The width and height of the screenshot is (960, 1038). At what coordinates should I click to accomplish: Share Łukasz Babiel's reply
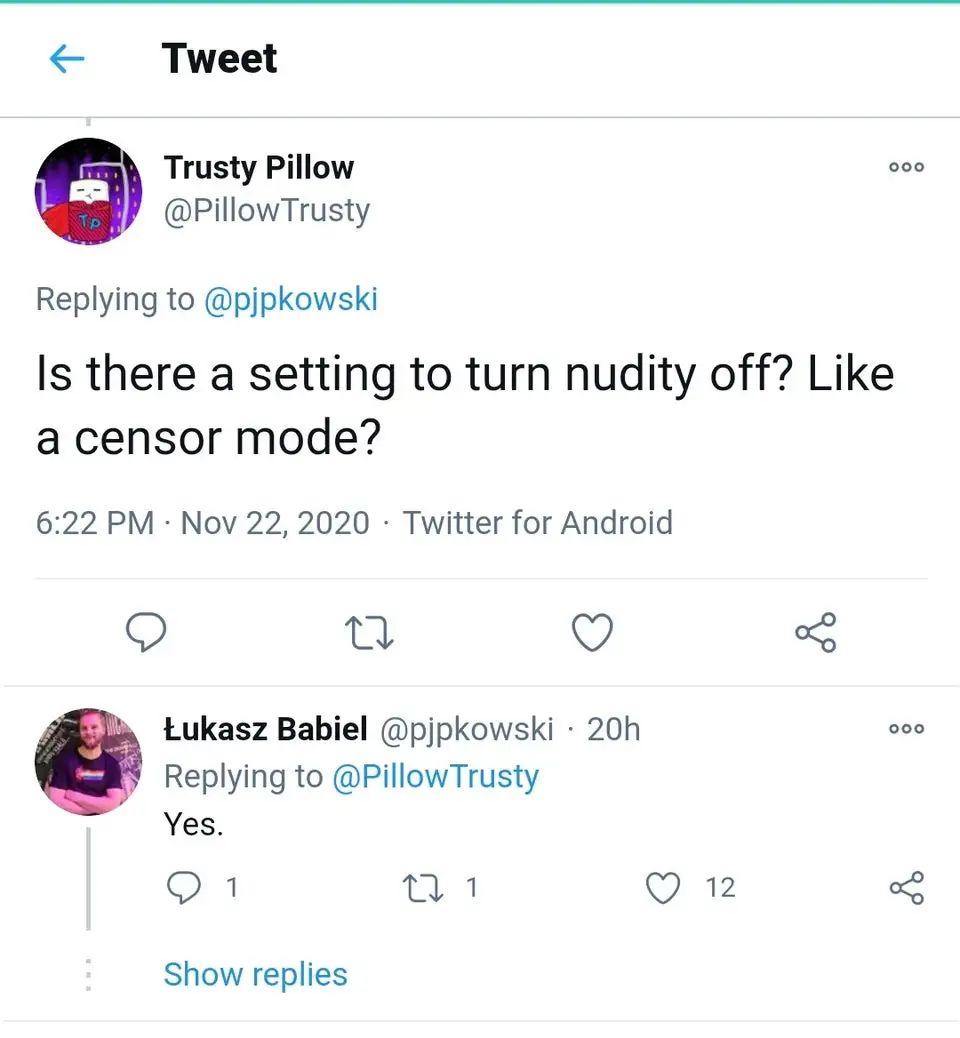pyautogui.click(x=906, y=888)
